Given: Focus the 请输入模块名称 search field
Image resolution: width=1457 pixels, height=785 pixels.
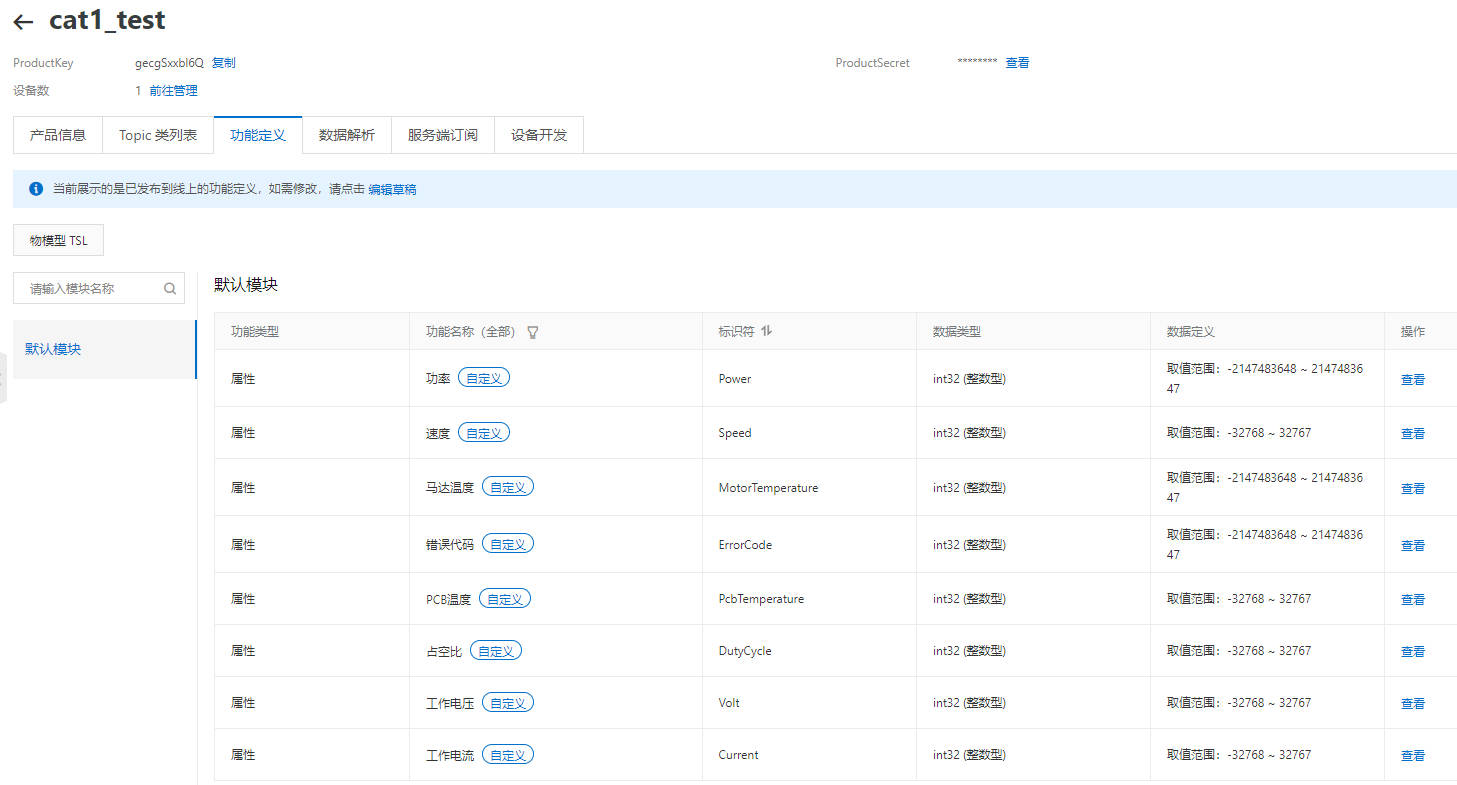Looking at the screenshot, I should (x=99, y=288).
